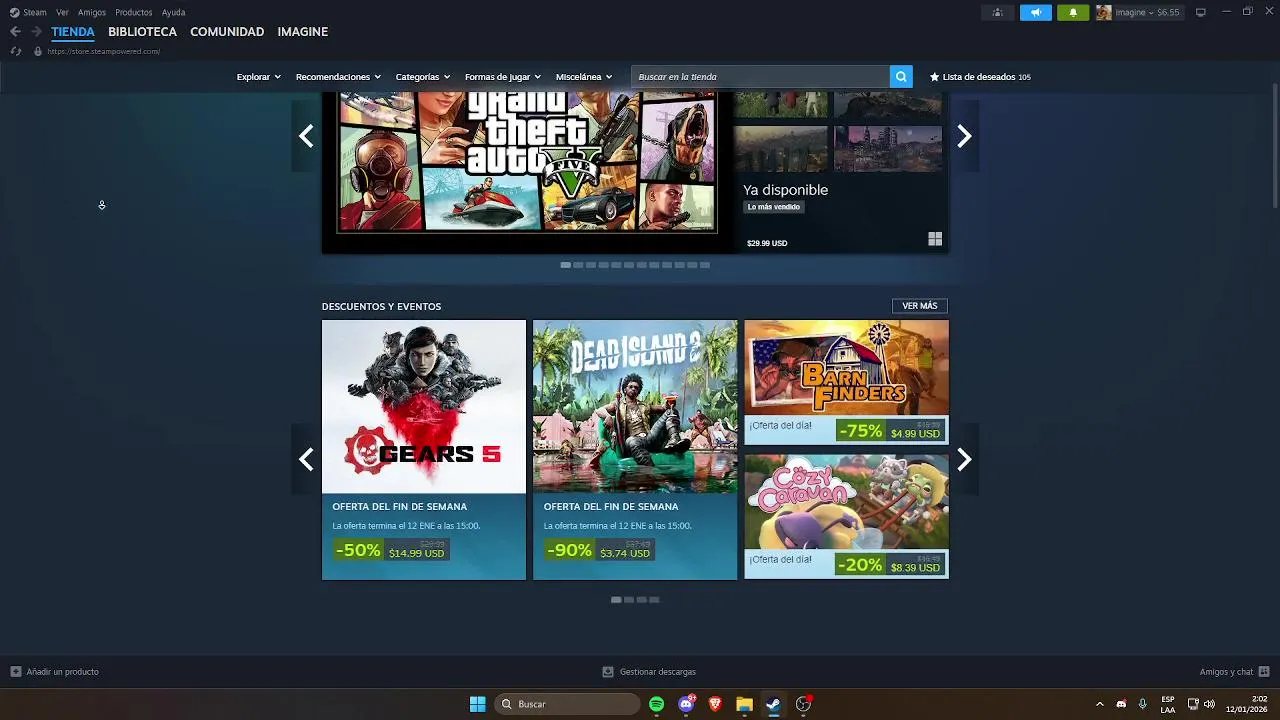The width and height of the screenshot is (1280, 720).
Task: Select the first featured carousel page dot
Action: pyautogui.click(x=566, y=265)
